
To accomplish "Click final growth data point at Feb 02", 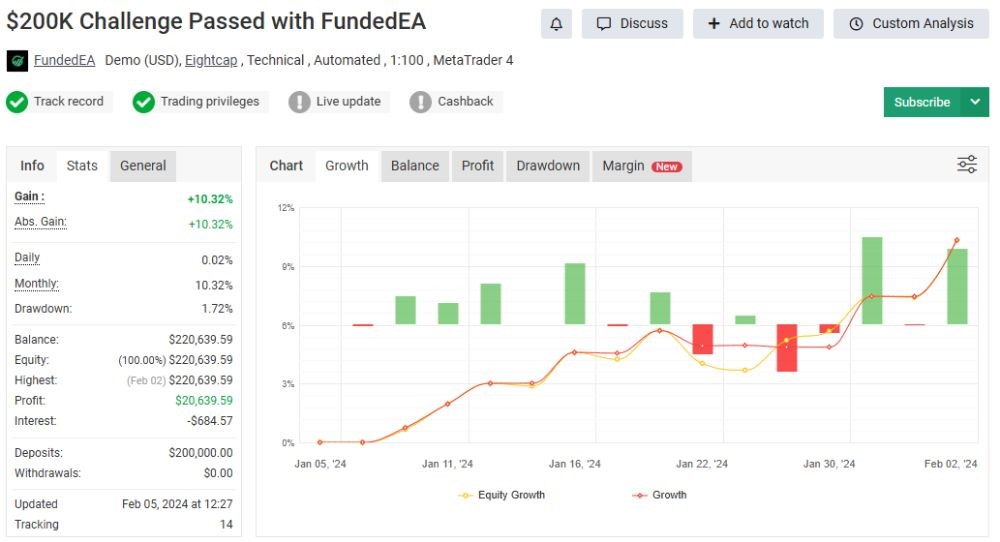I will tap(956, 240).
